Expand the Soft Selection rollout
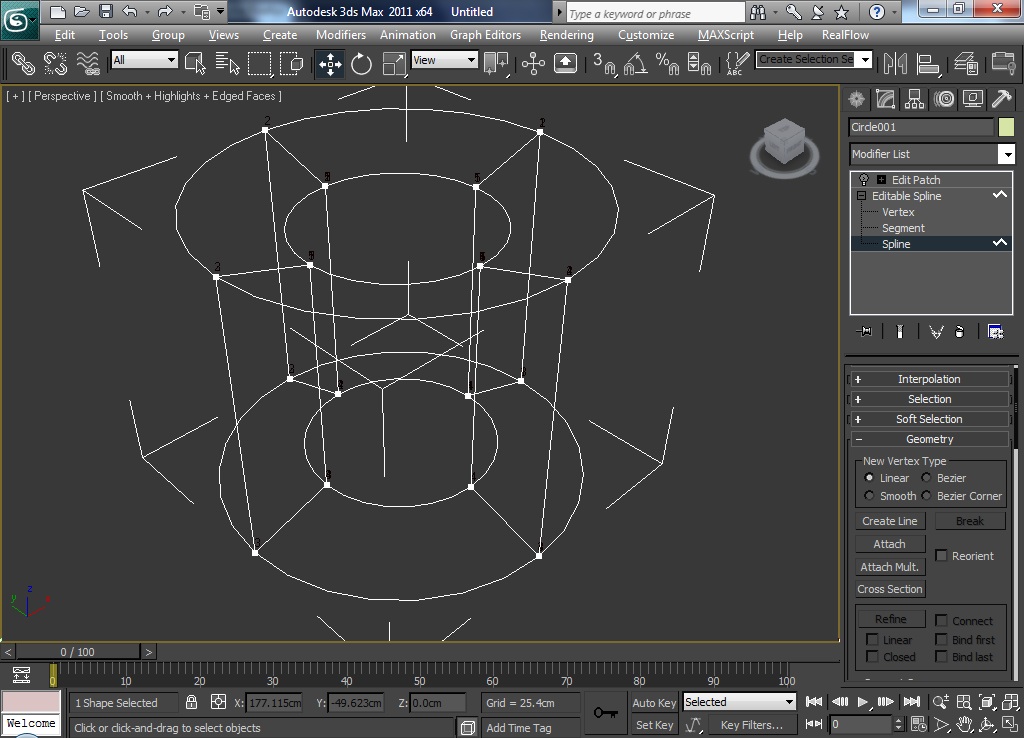The width and height of the screenshot is (1024, 738). point(929,419)
